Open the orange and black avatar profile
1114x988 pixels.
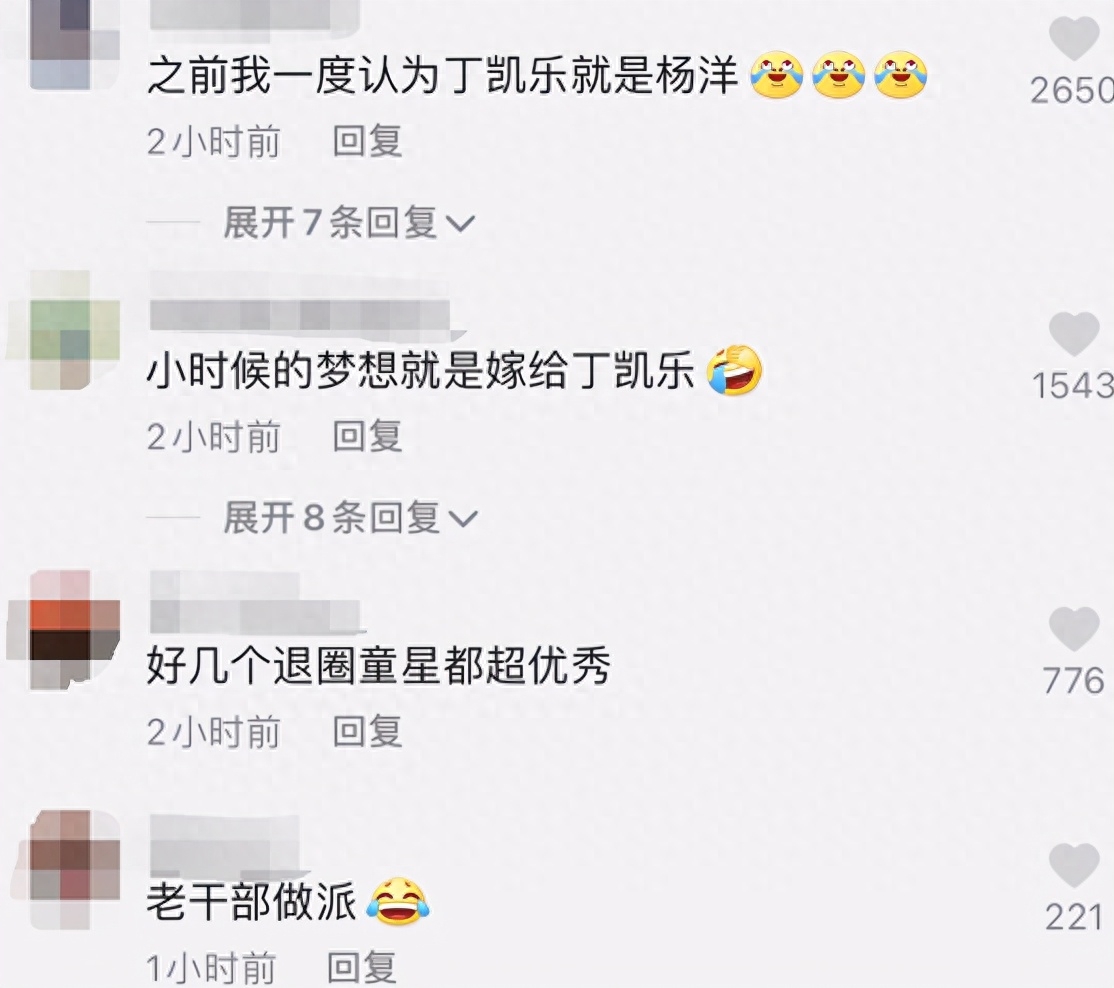point(61,630)
